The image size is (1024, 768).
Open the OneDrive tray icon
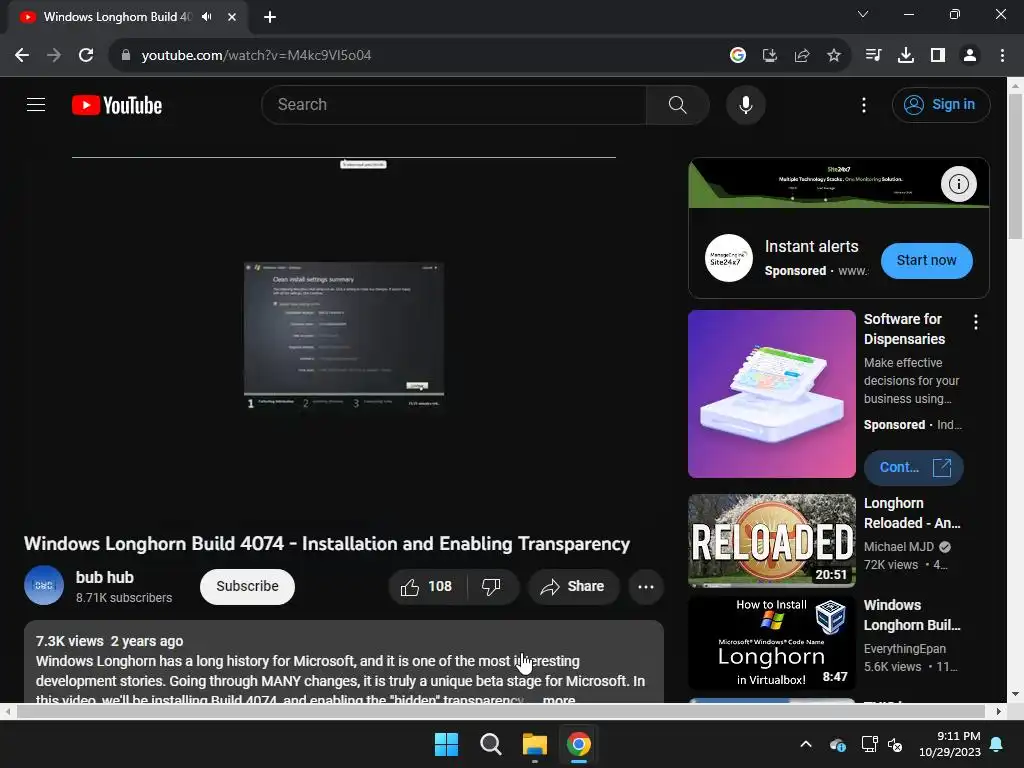coord(838,744)
